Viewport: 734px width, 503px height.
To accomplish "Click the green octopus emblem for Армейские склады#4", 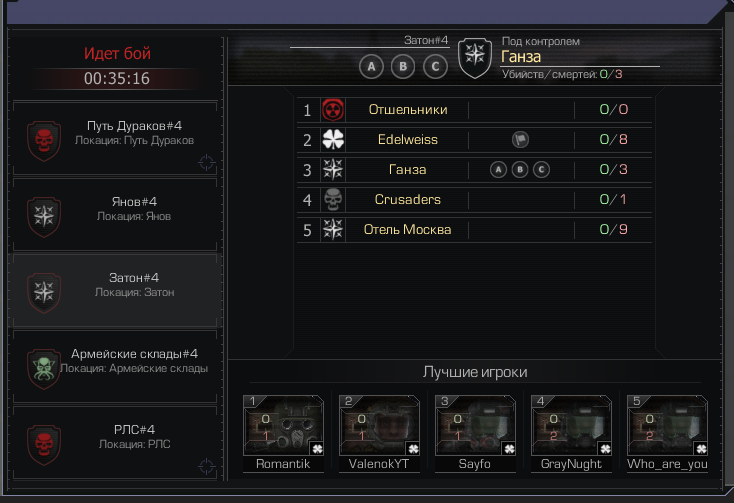I will coord(44,368).
